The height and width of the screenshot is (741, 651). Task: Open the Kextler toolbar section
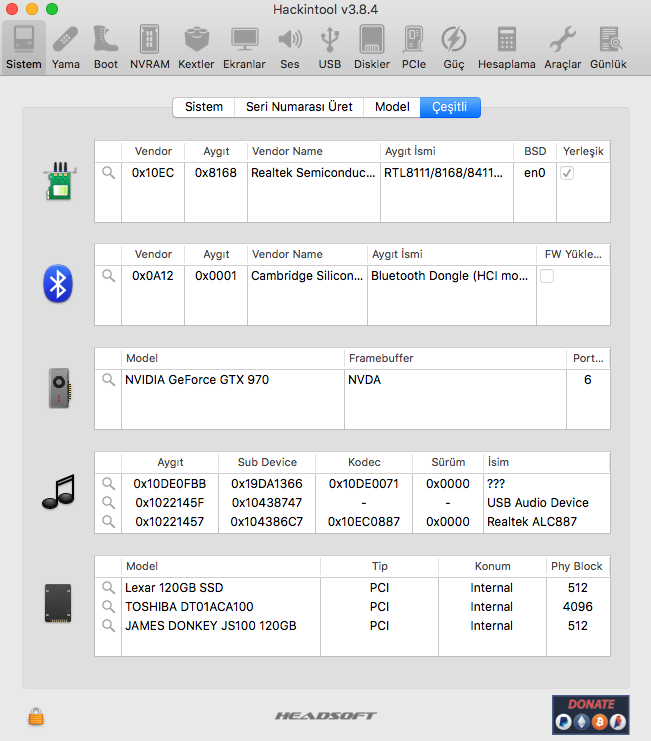pyautogui.click(x=196, y=47)
